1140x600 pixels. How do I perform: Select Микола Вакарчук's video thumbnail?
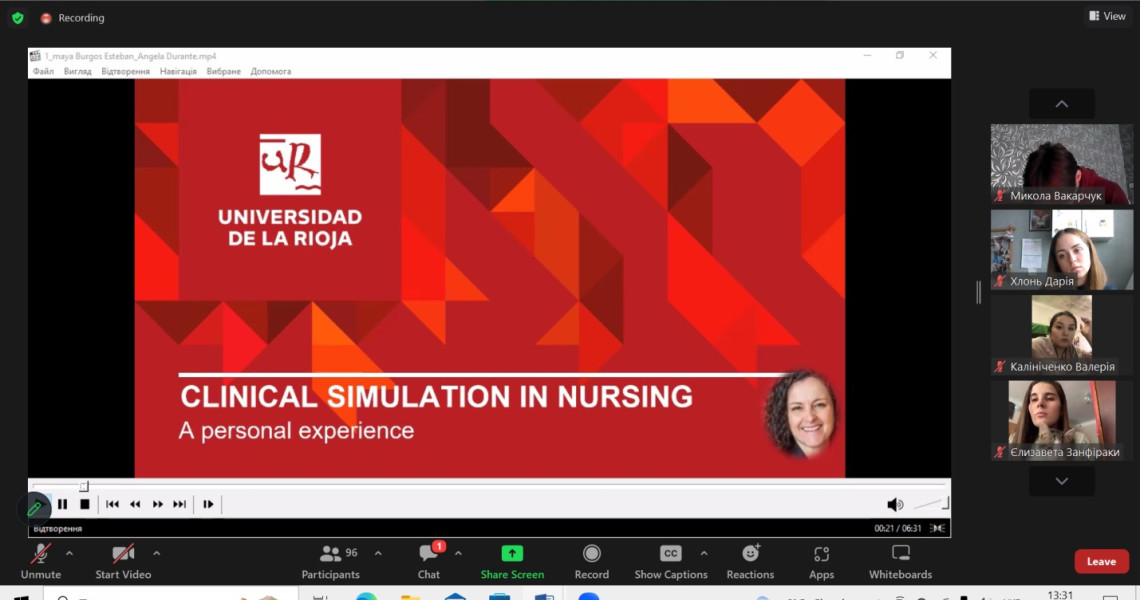point(1061,164)
